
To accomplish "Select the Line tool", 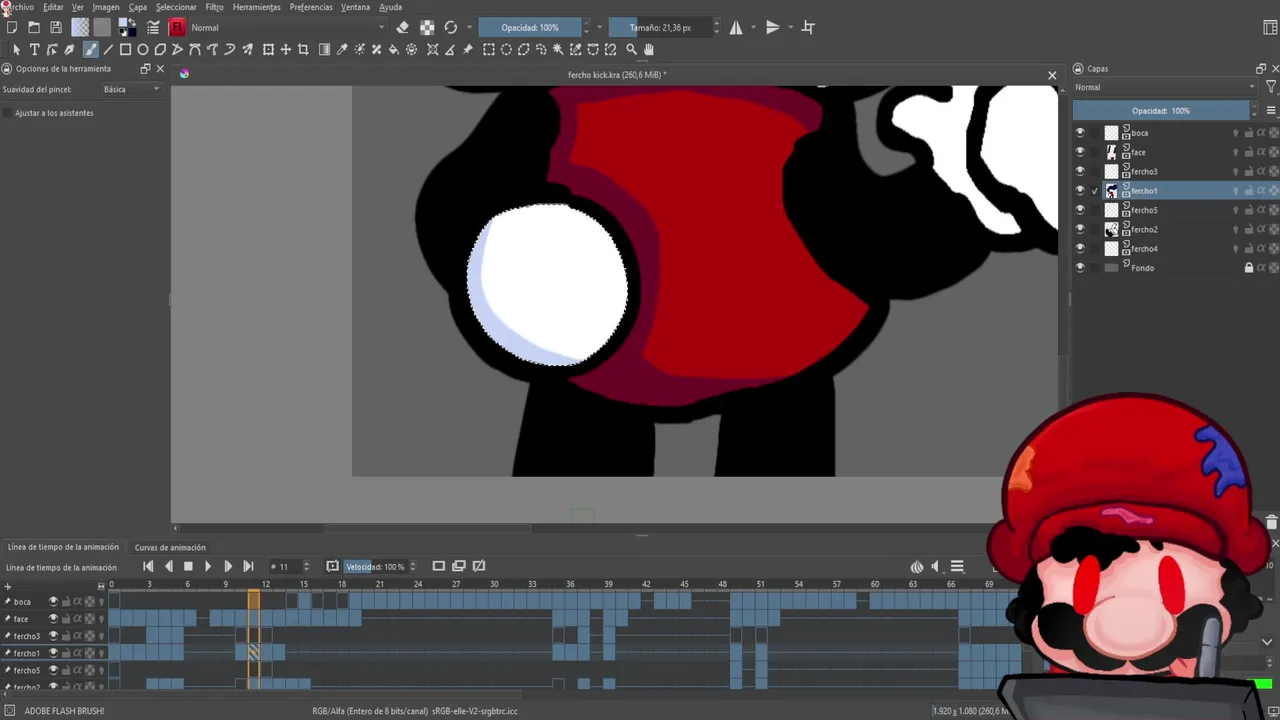I will click(x=108, y=49).
